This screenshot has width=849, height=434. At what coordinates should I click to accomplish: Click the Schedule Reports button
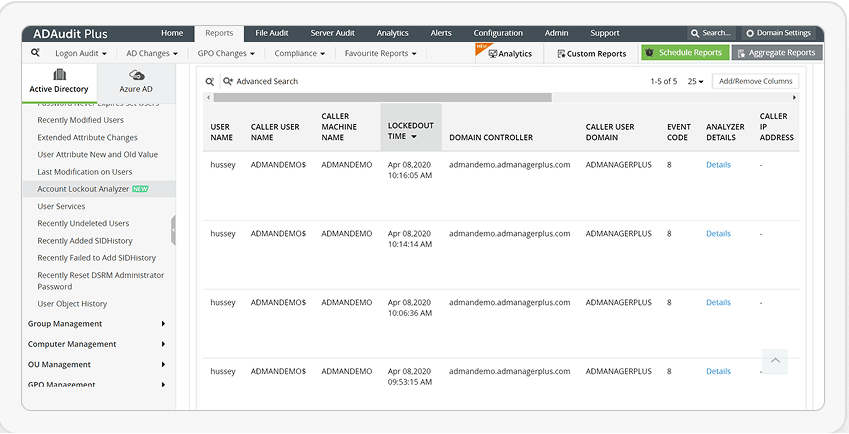coord(685,52)
